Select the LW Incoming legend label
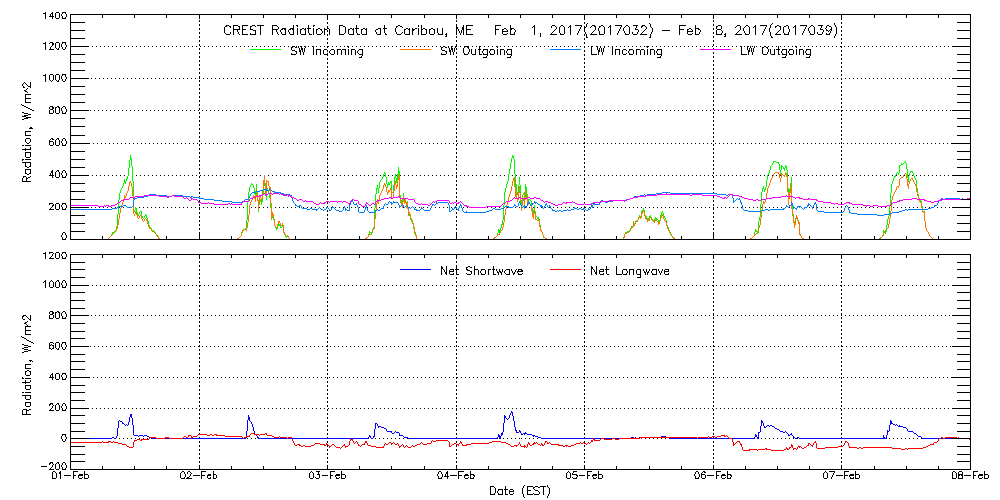 coord(626,51)
